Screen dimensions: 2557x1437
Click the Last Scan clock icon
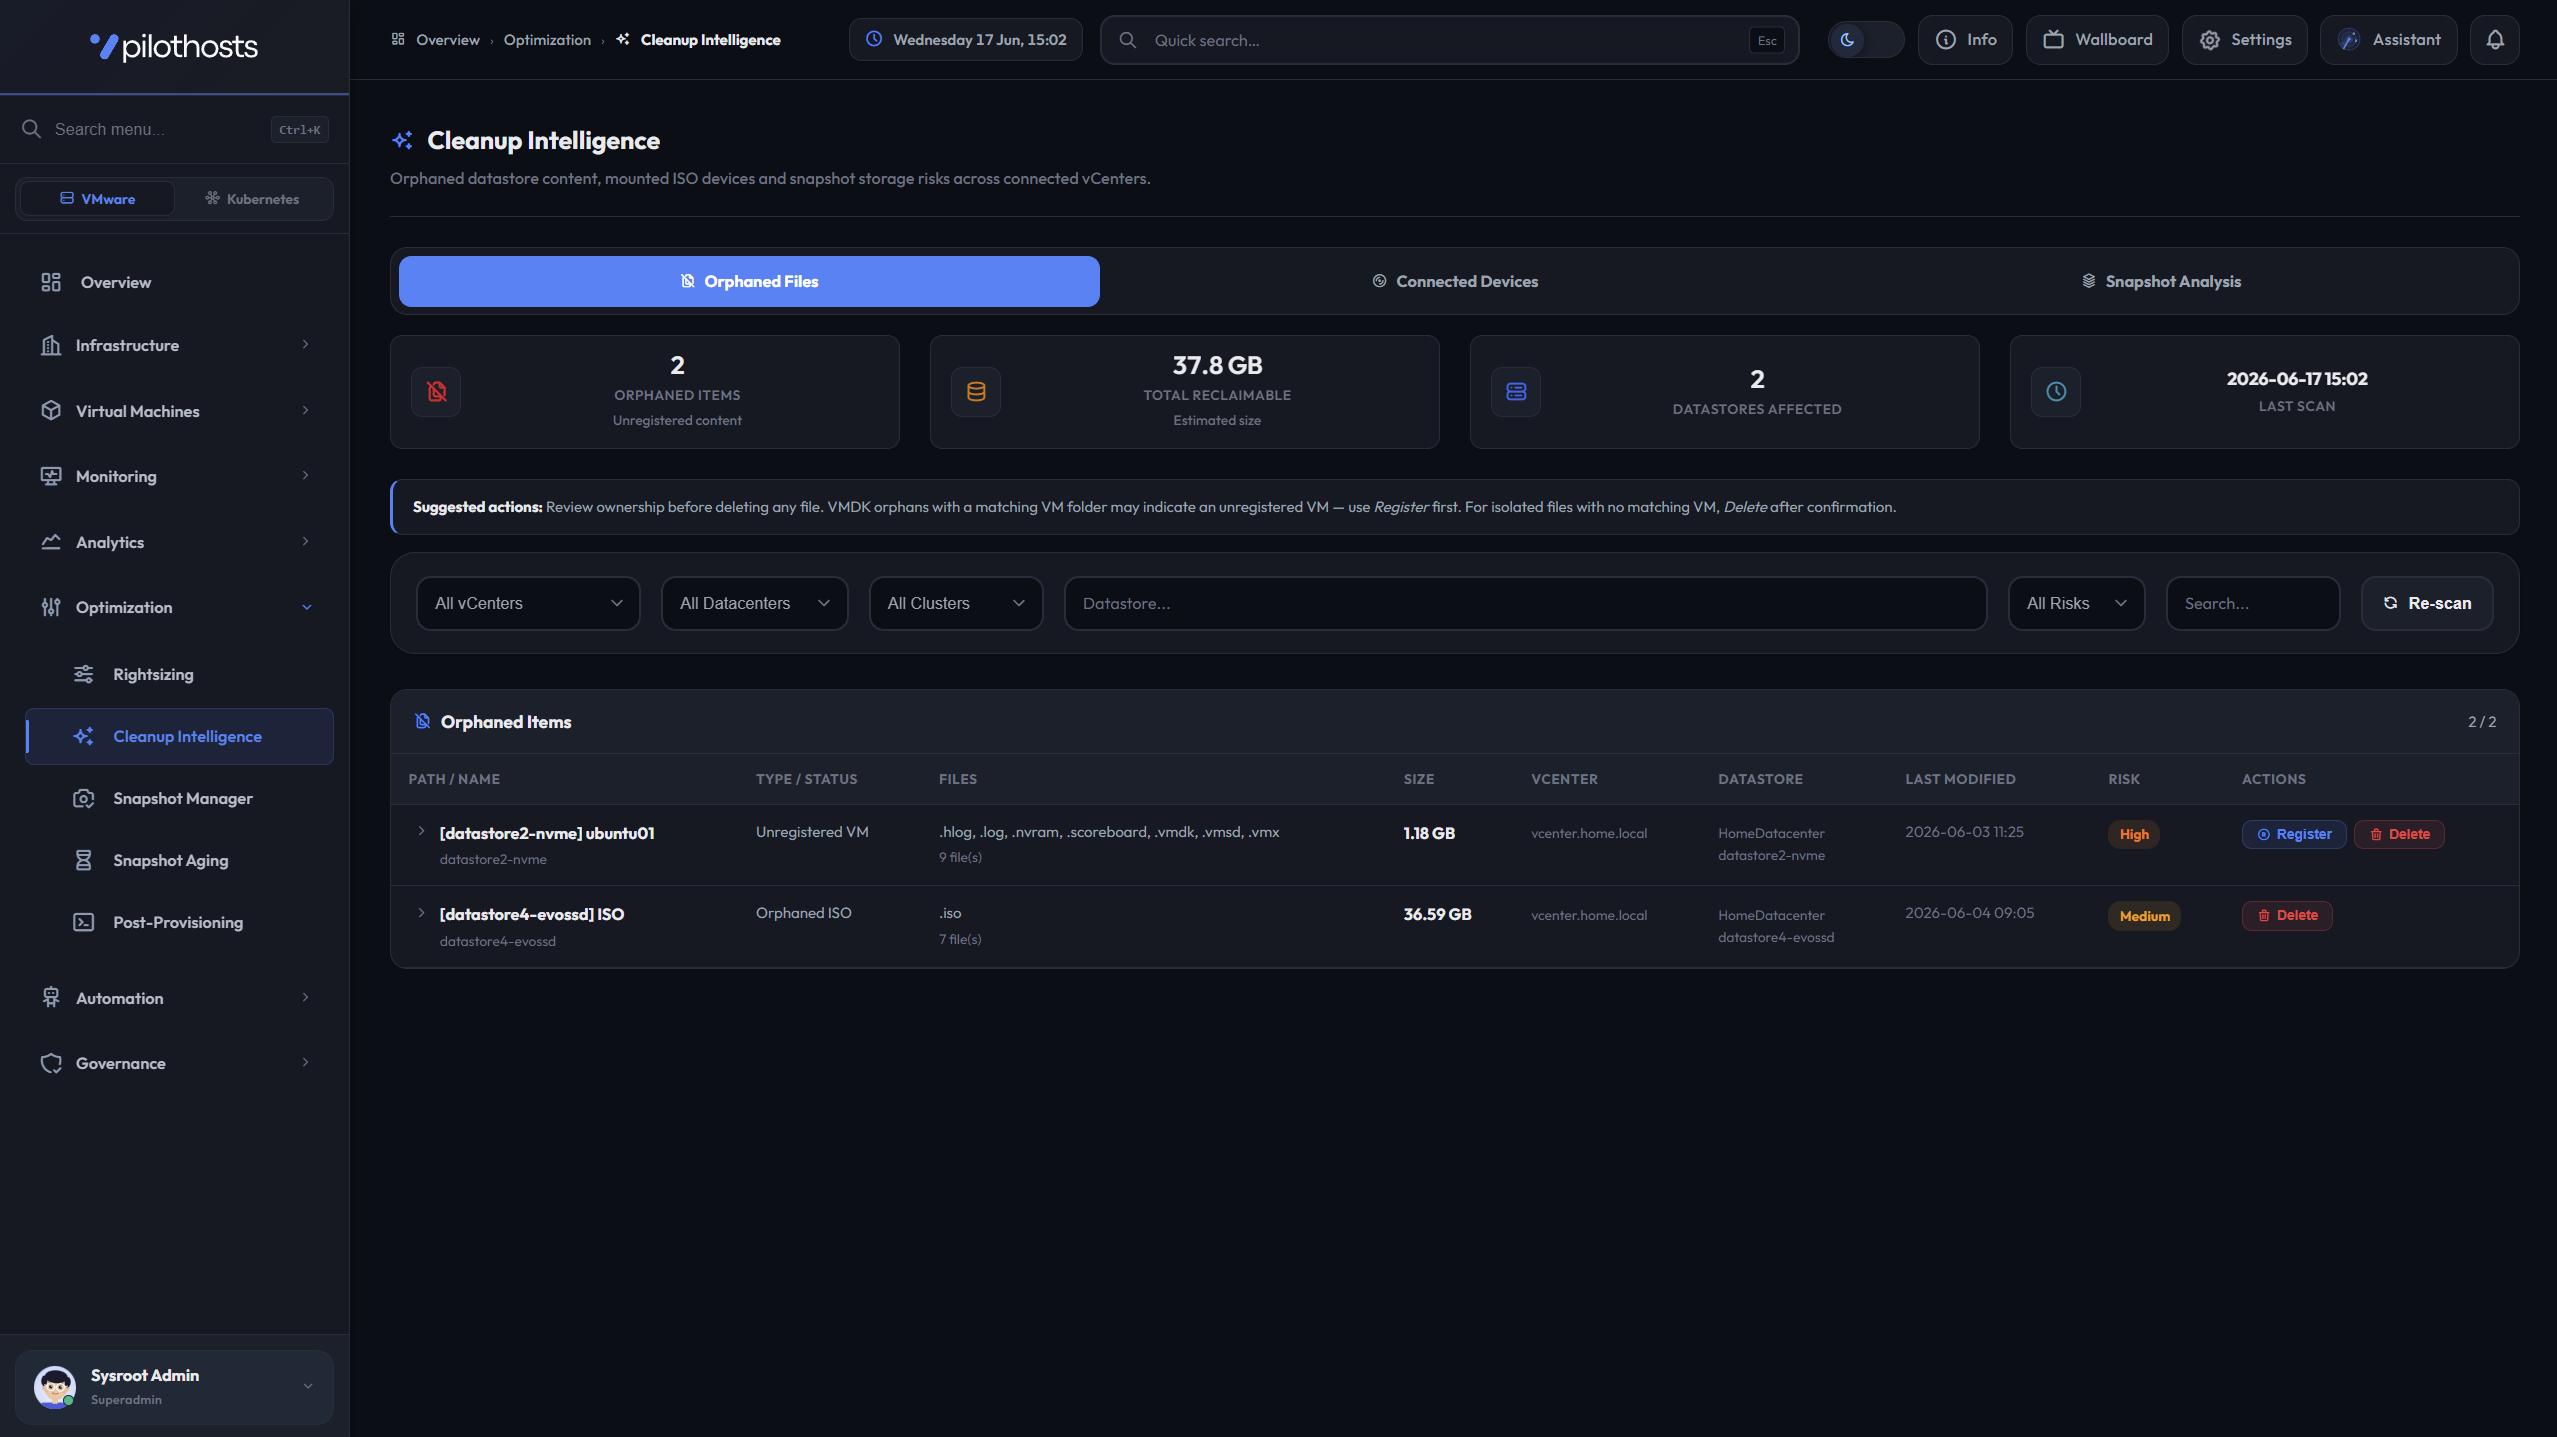tap(2056, 392)
